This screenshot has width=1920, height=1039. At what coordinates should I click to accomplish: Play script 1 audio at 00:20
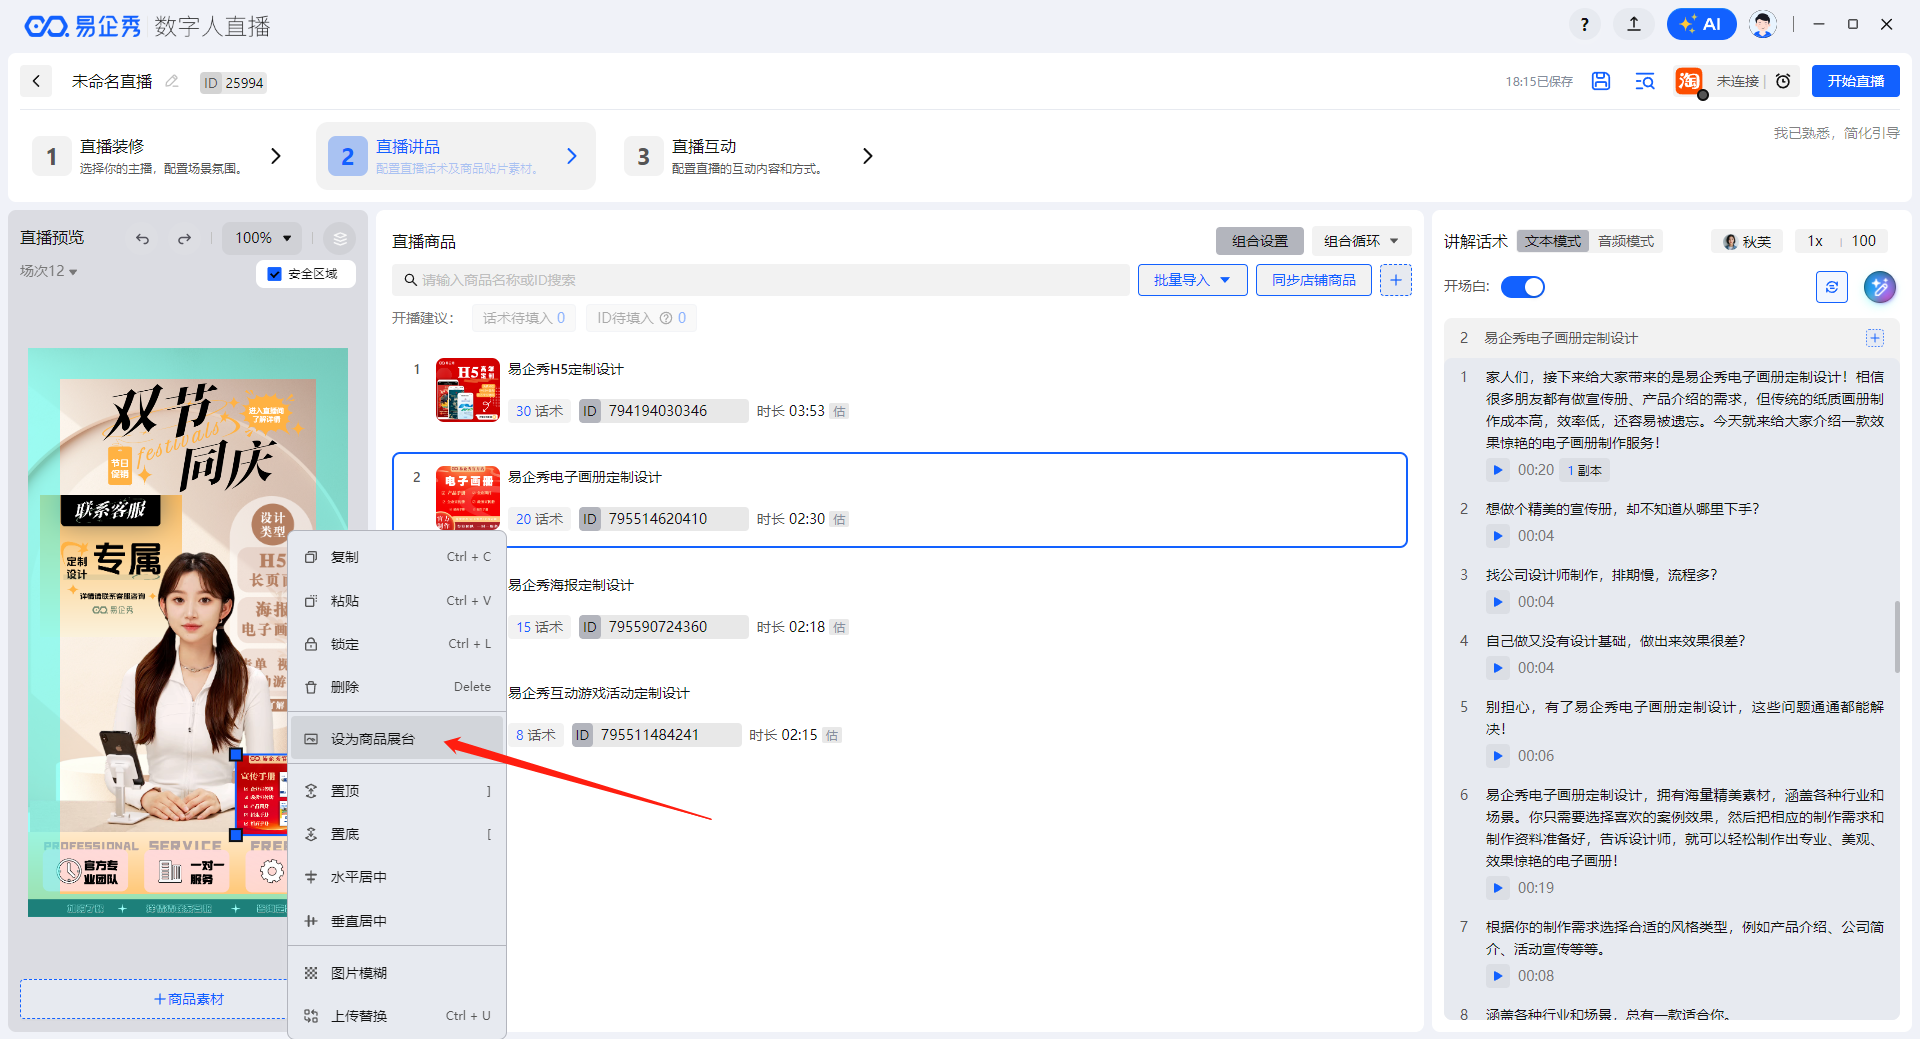click(x=1497, y=470)
